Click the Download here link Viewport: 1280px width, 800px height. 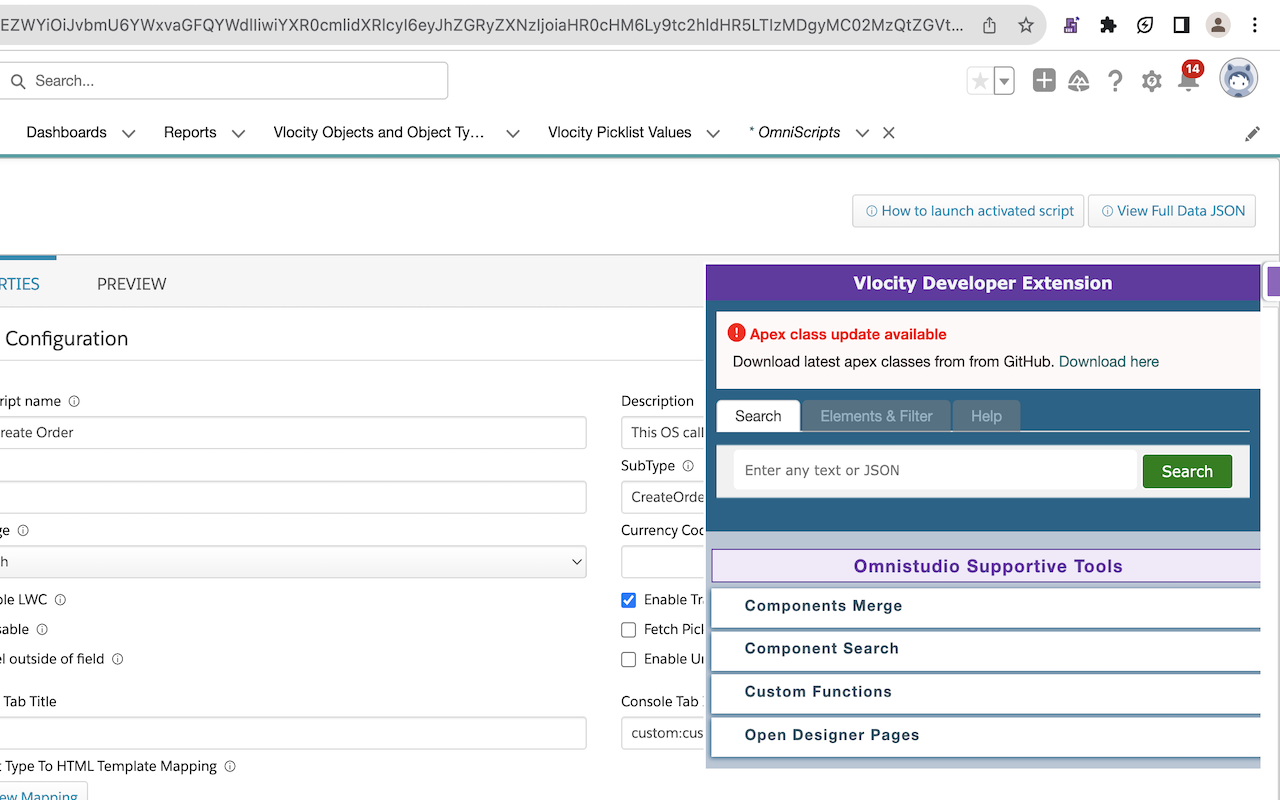click(1108, 361)
